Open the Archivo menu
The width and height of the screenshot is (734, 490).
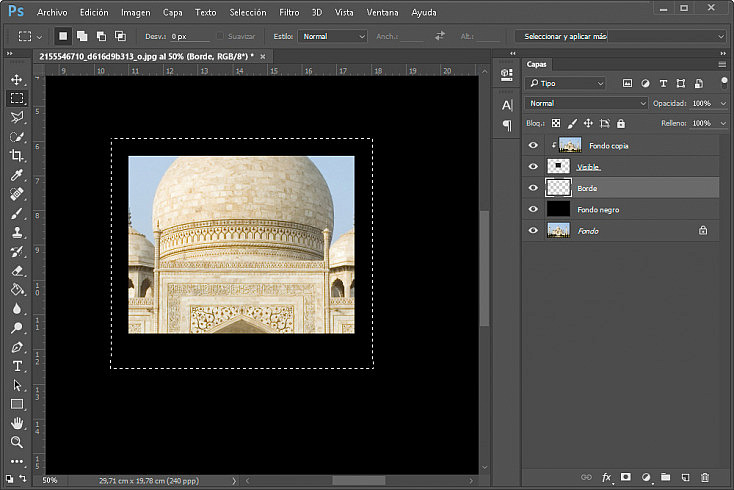52,13
